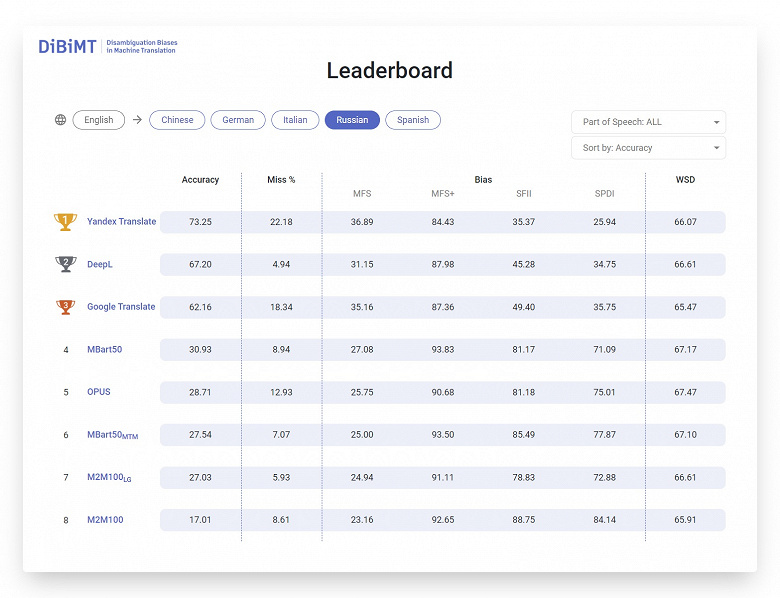Click MBart50 MFS+ value 93.83
The width and height of the screenshot is (780, 598).
click(443, 349)
